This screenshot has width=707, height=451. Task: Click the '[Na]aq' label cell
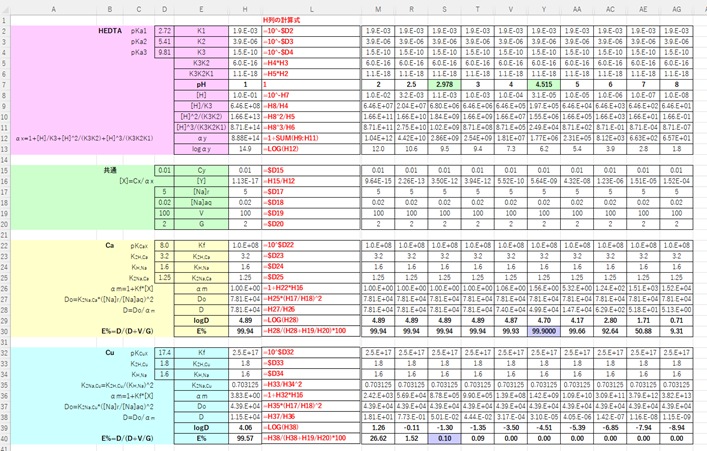pos(201,202)
